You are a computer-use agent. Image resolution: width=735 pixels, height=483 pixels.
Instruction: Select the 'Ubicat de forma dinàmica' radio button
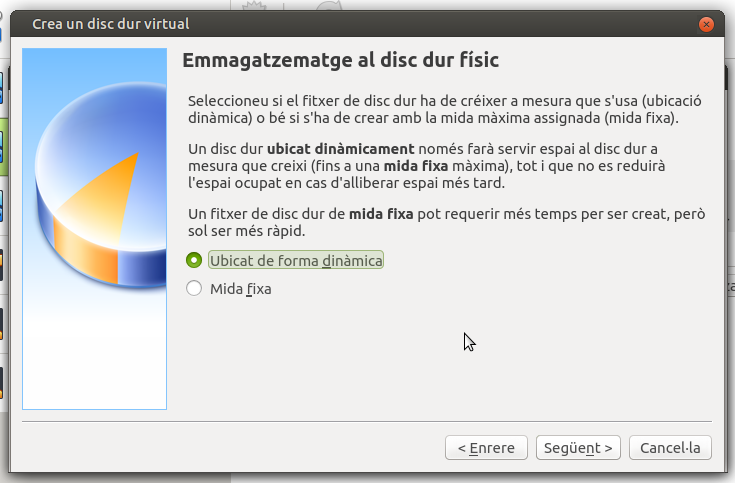[194, 260]
